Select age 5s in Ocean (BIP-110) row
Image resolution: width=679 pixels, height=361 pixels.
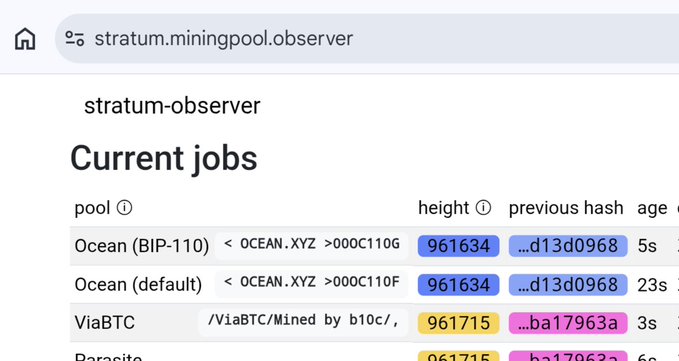tap(647, 246)
